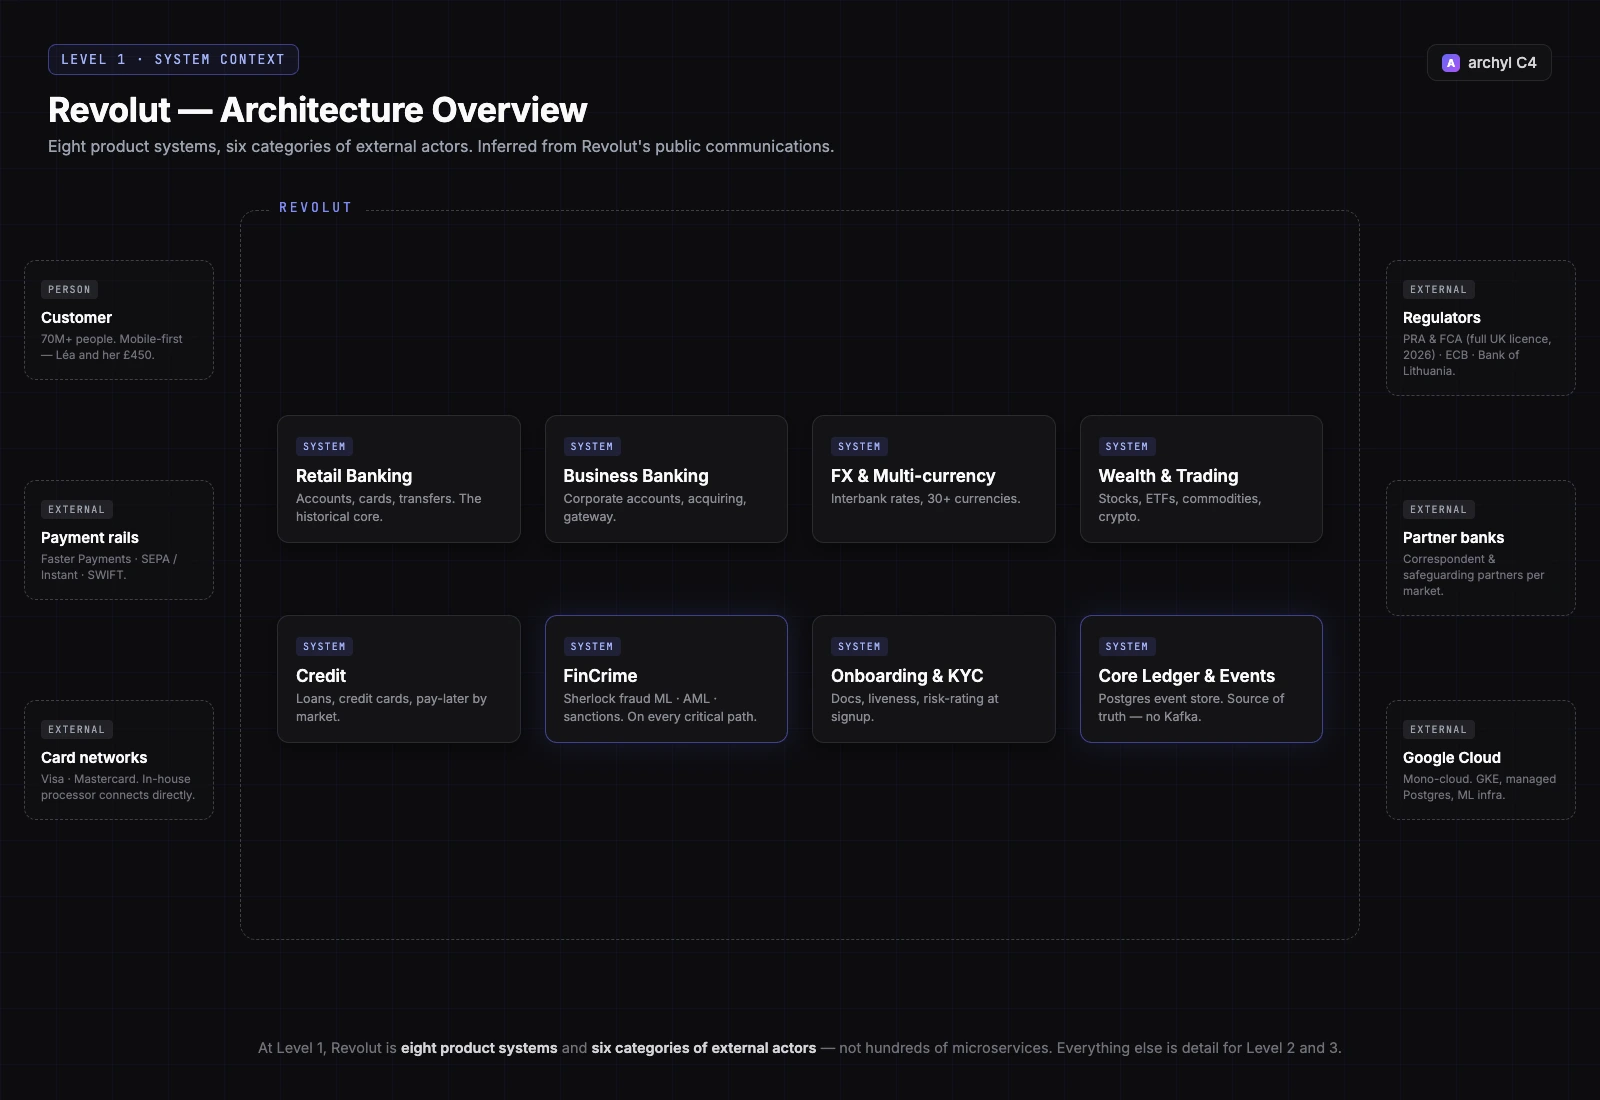Screen dimensions: 1600x1100
Task: Select the Card networks external card
Action: 119,760
